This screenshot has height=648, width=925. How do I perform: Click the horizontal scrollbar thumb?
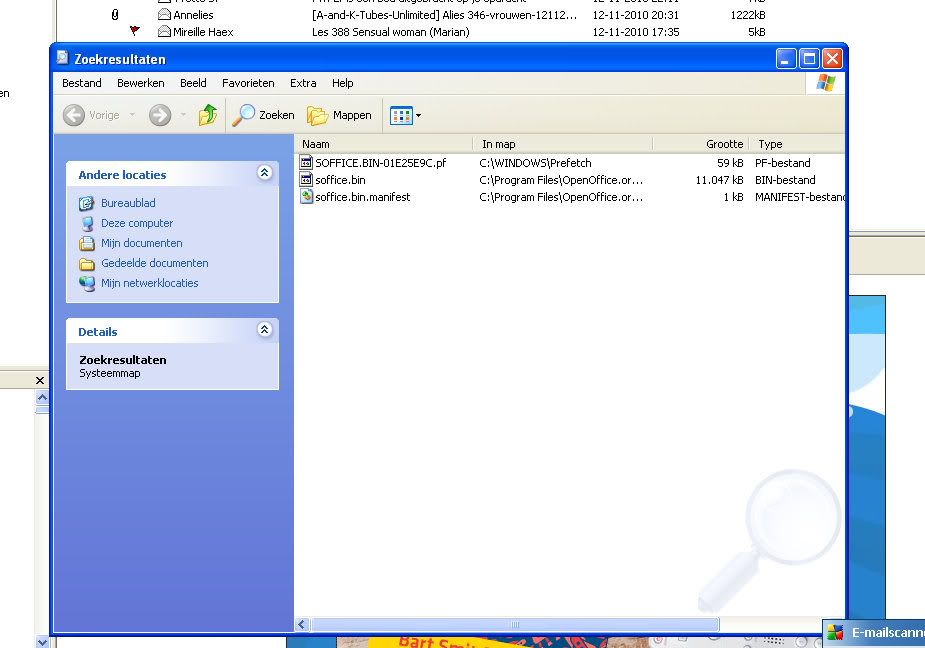pos(514,624)
